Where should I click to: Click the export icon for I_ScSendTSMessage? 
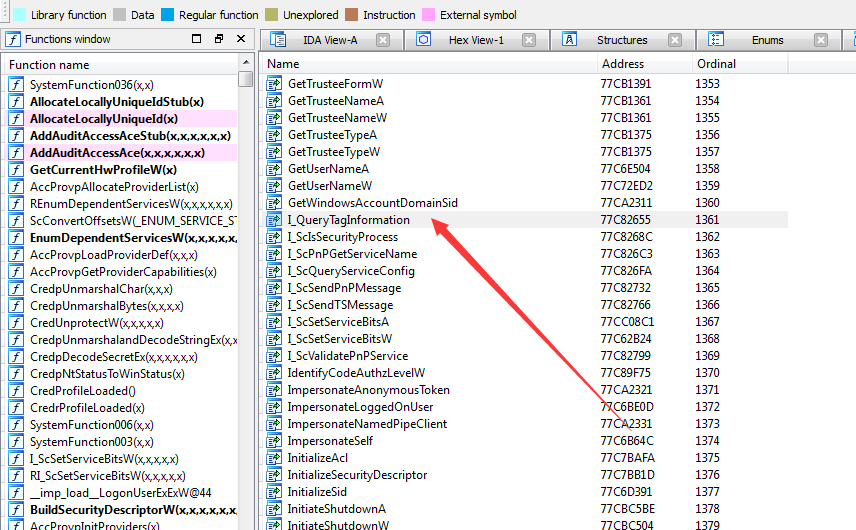[x=274, y=305]
